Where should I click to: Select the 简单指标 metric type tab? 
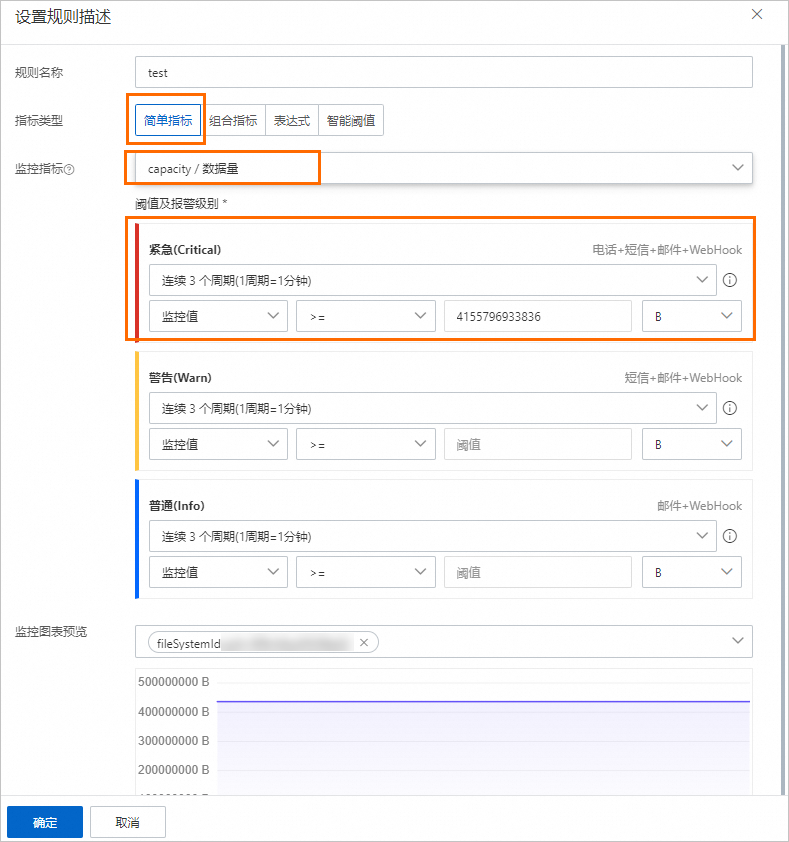[x=168, y=120]
